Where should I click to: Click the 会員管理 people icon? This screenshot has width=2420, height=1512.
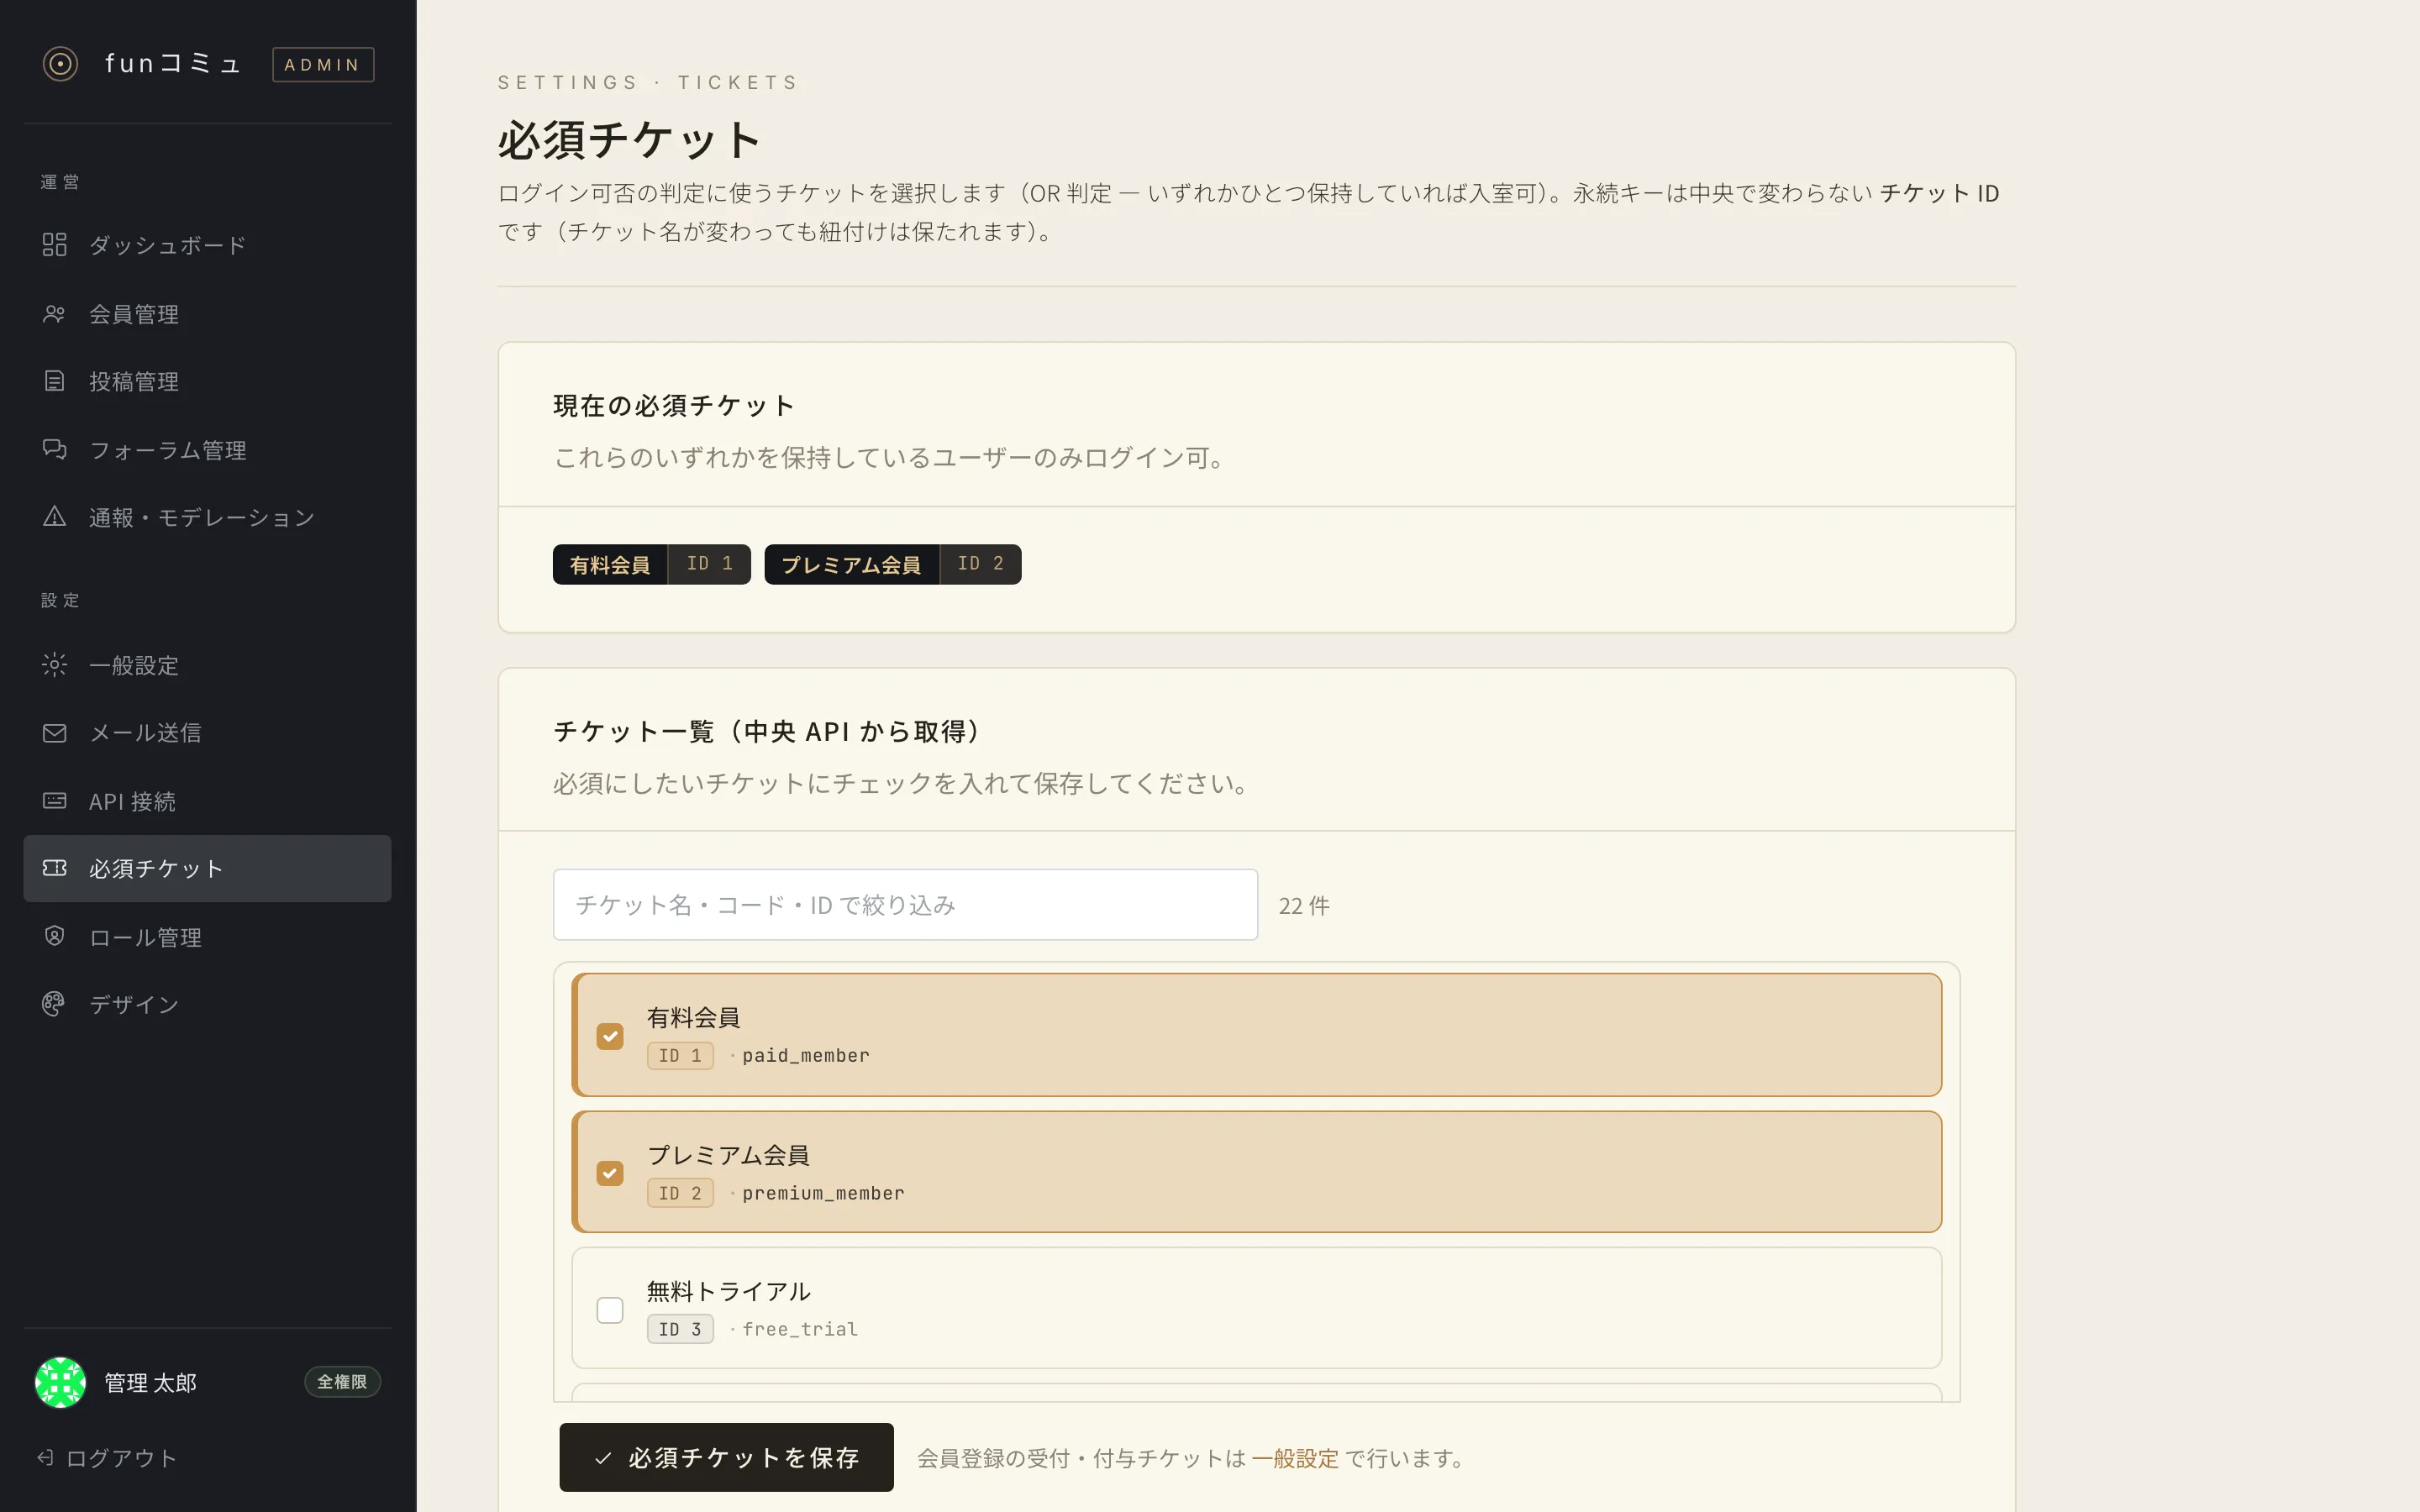(54, 314)
